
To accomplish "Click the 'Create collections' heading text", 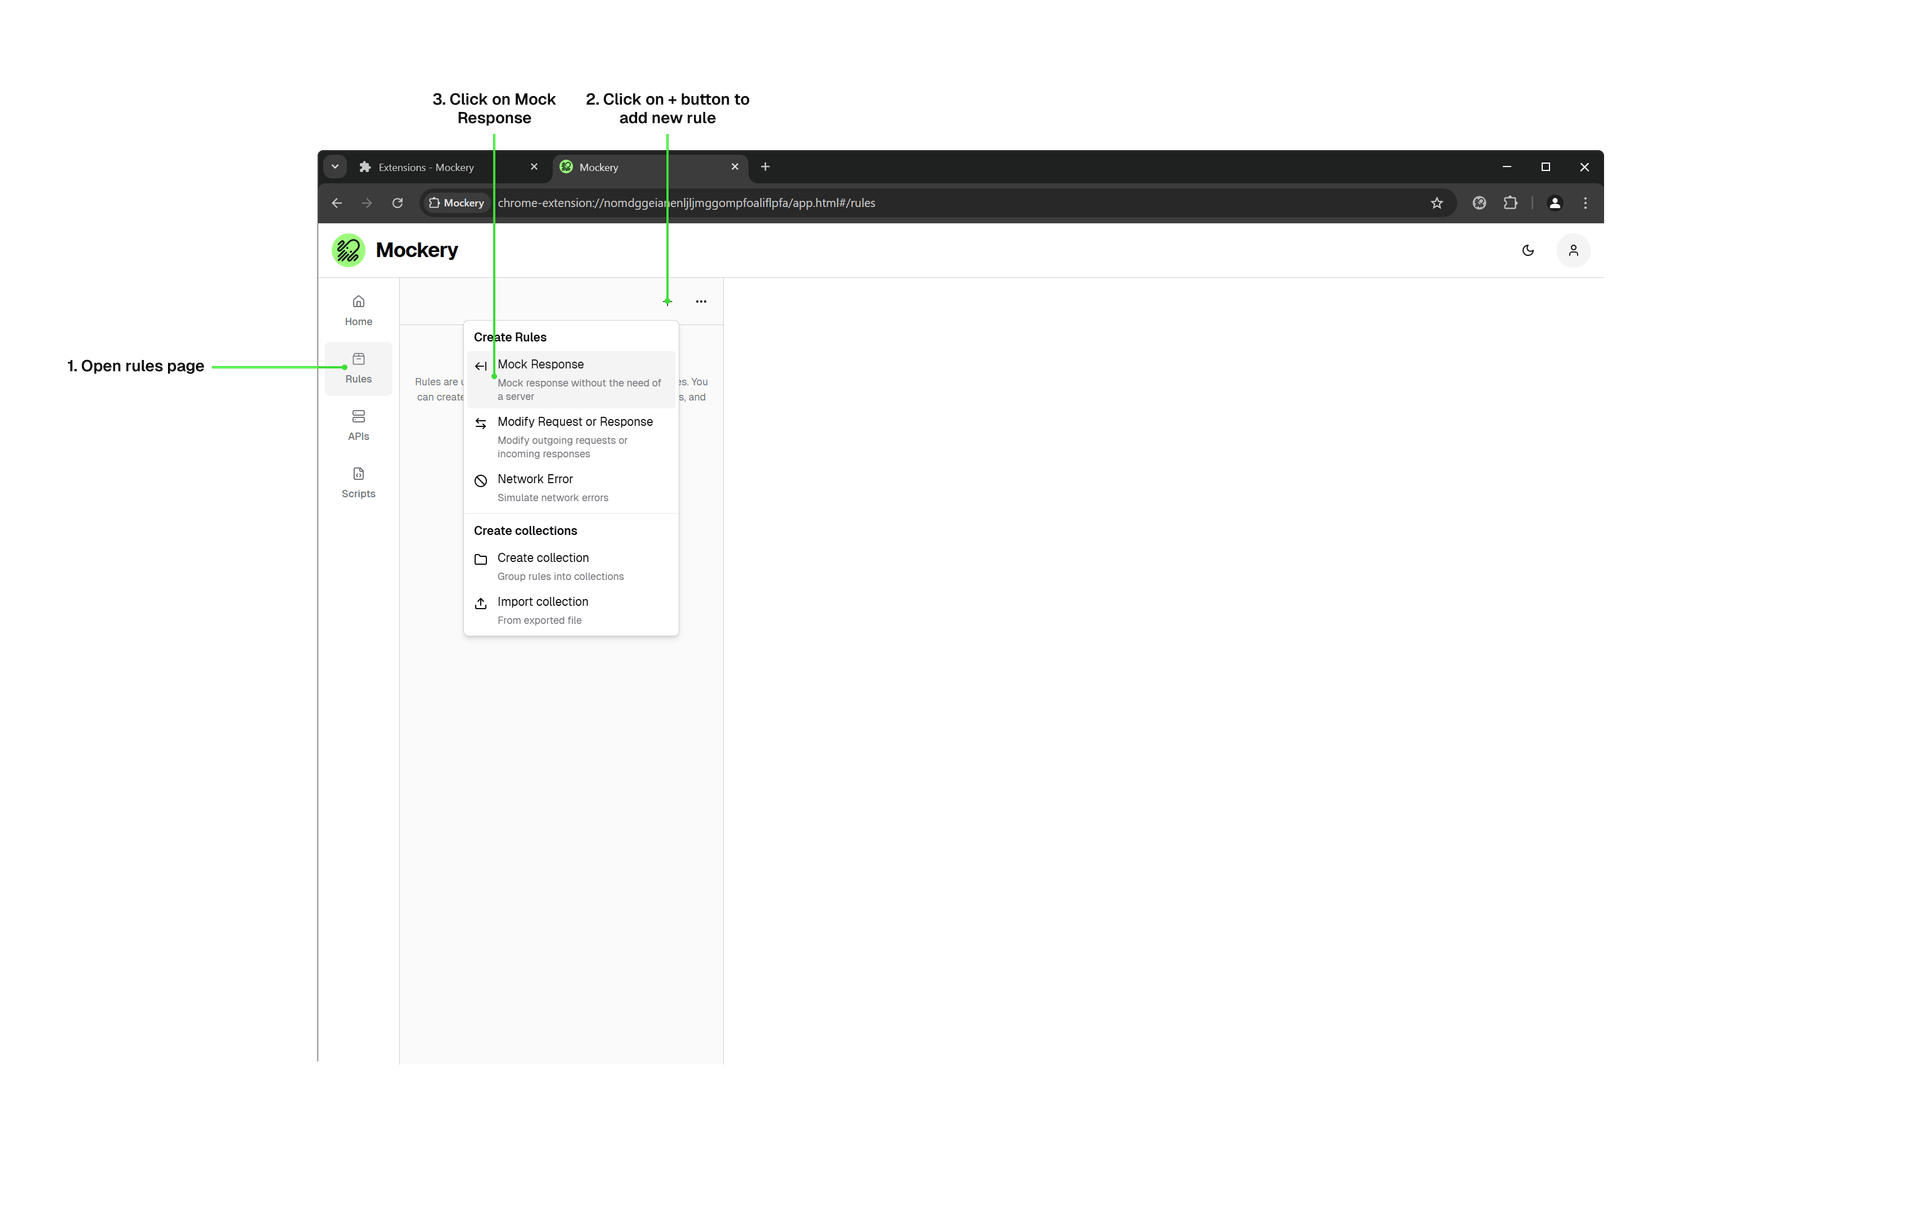I will [525, 531].
